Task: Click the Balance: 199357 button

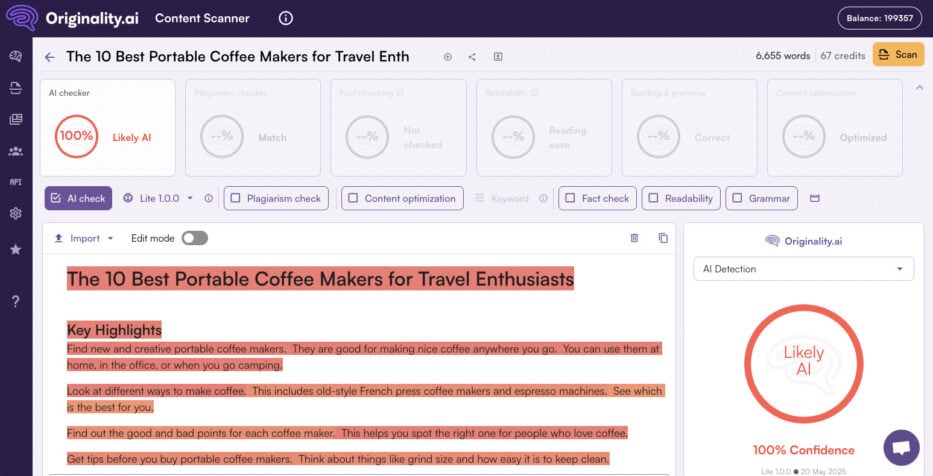Action: [879, 18]
